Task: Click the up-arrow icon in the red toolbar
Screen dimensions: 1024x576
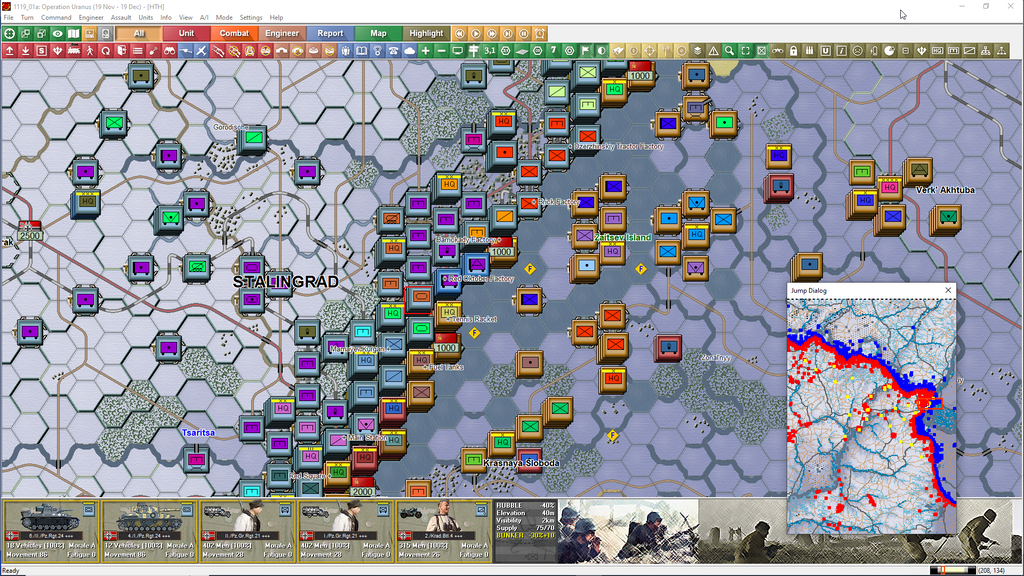Action: (x=10, y=50)
